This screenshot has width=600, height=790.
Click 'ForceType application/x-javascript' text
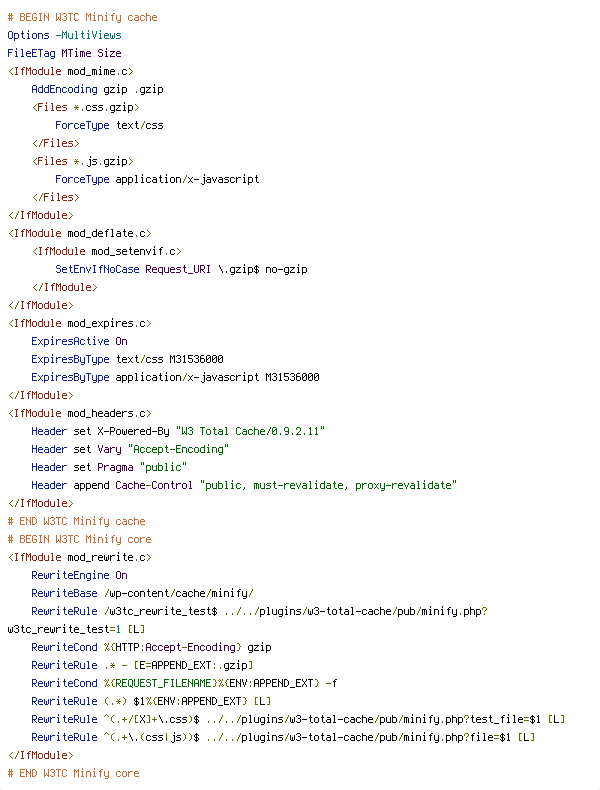click(157, 179)
